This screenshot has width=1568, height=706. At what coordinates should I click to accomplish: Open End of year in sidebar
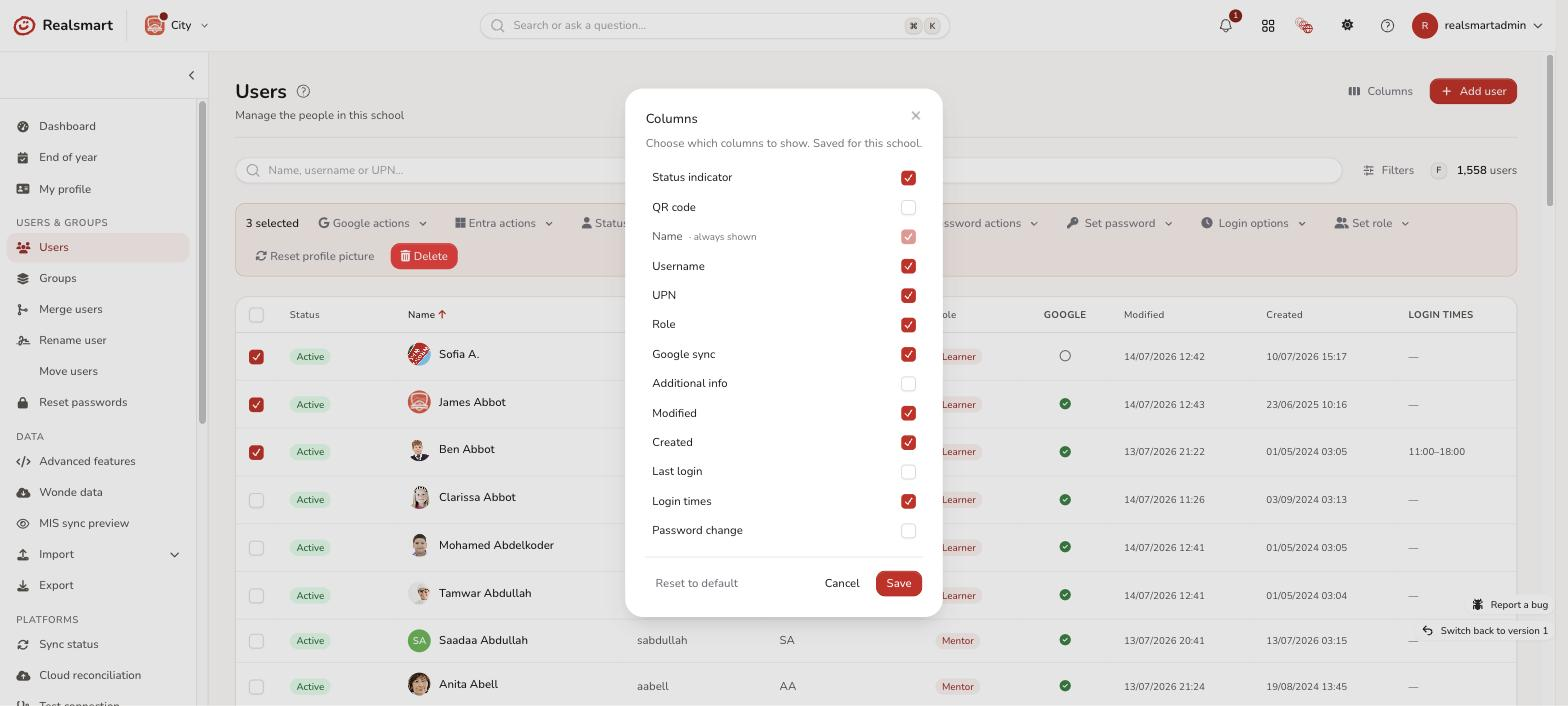click(x=98, y=157)
